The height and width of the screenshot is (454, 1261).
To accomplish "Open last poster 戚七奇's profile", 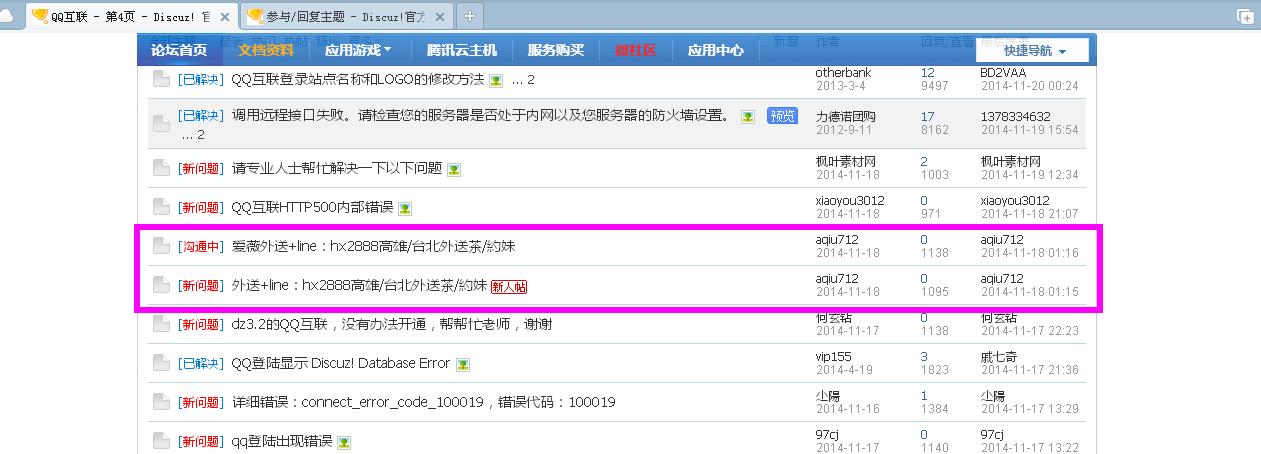I will 999,356.
